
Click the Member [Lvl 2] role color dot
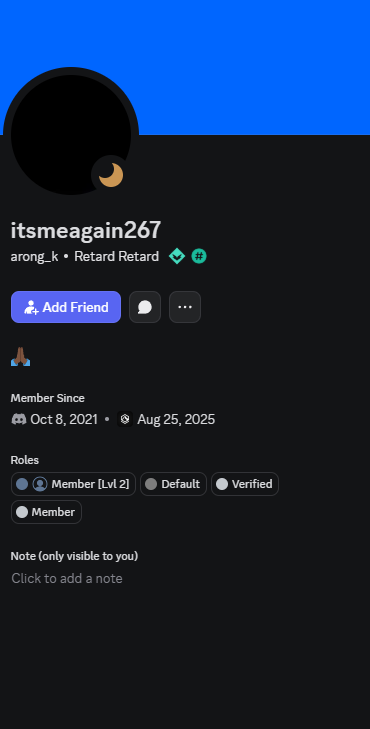point(22,484)
